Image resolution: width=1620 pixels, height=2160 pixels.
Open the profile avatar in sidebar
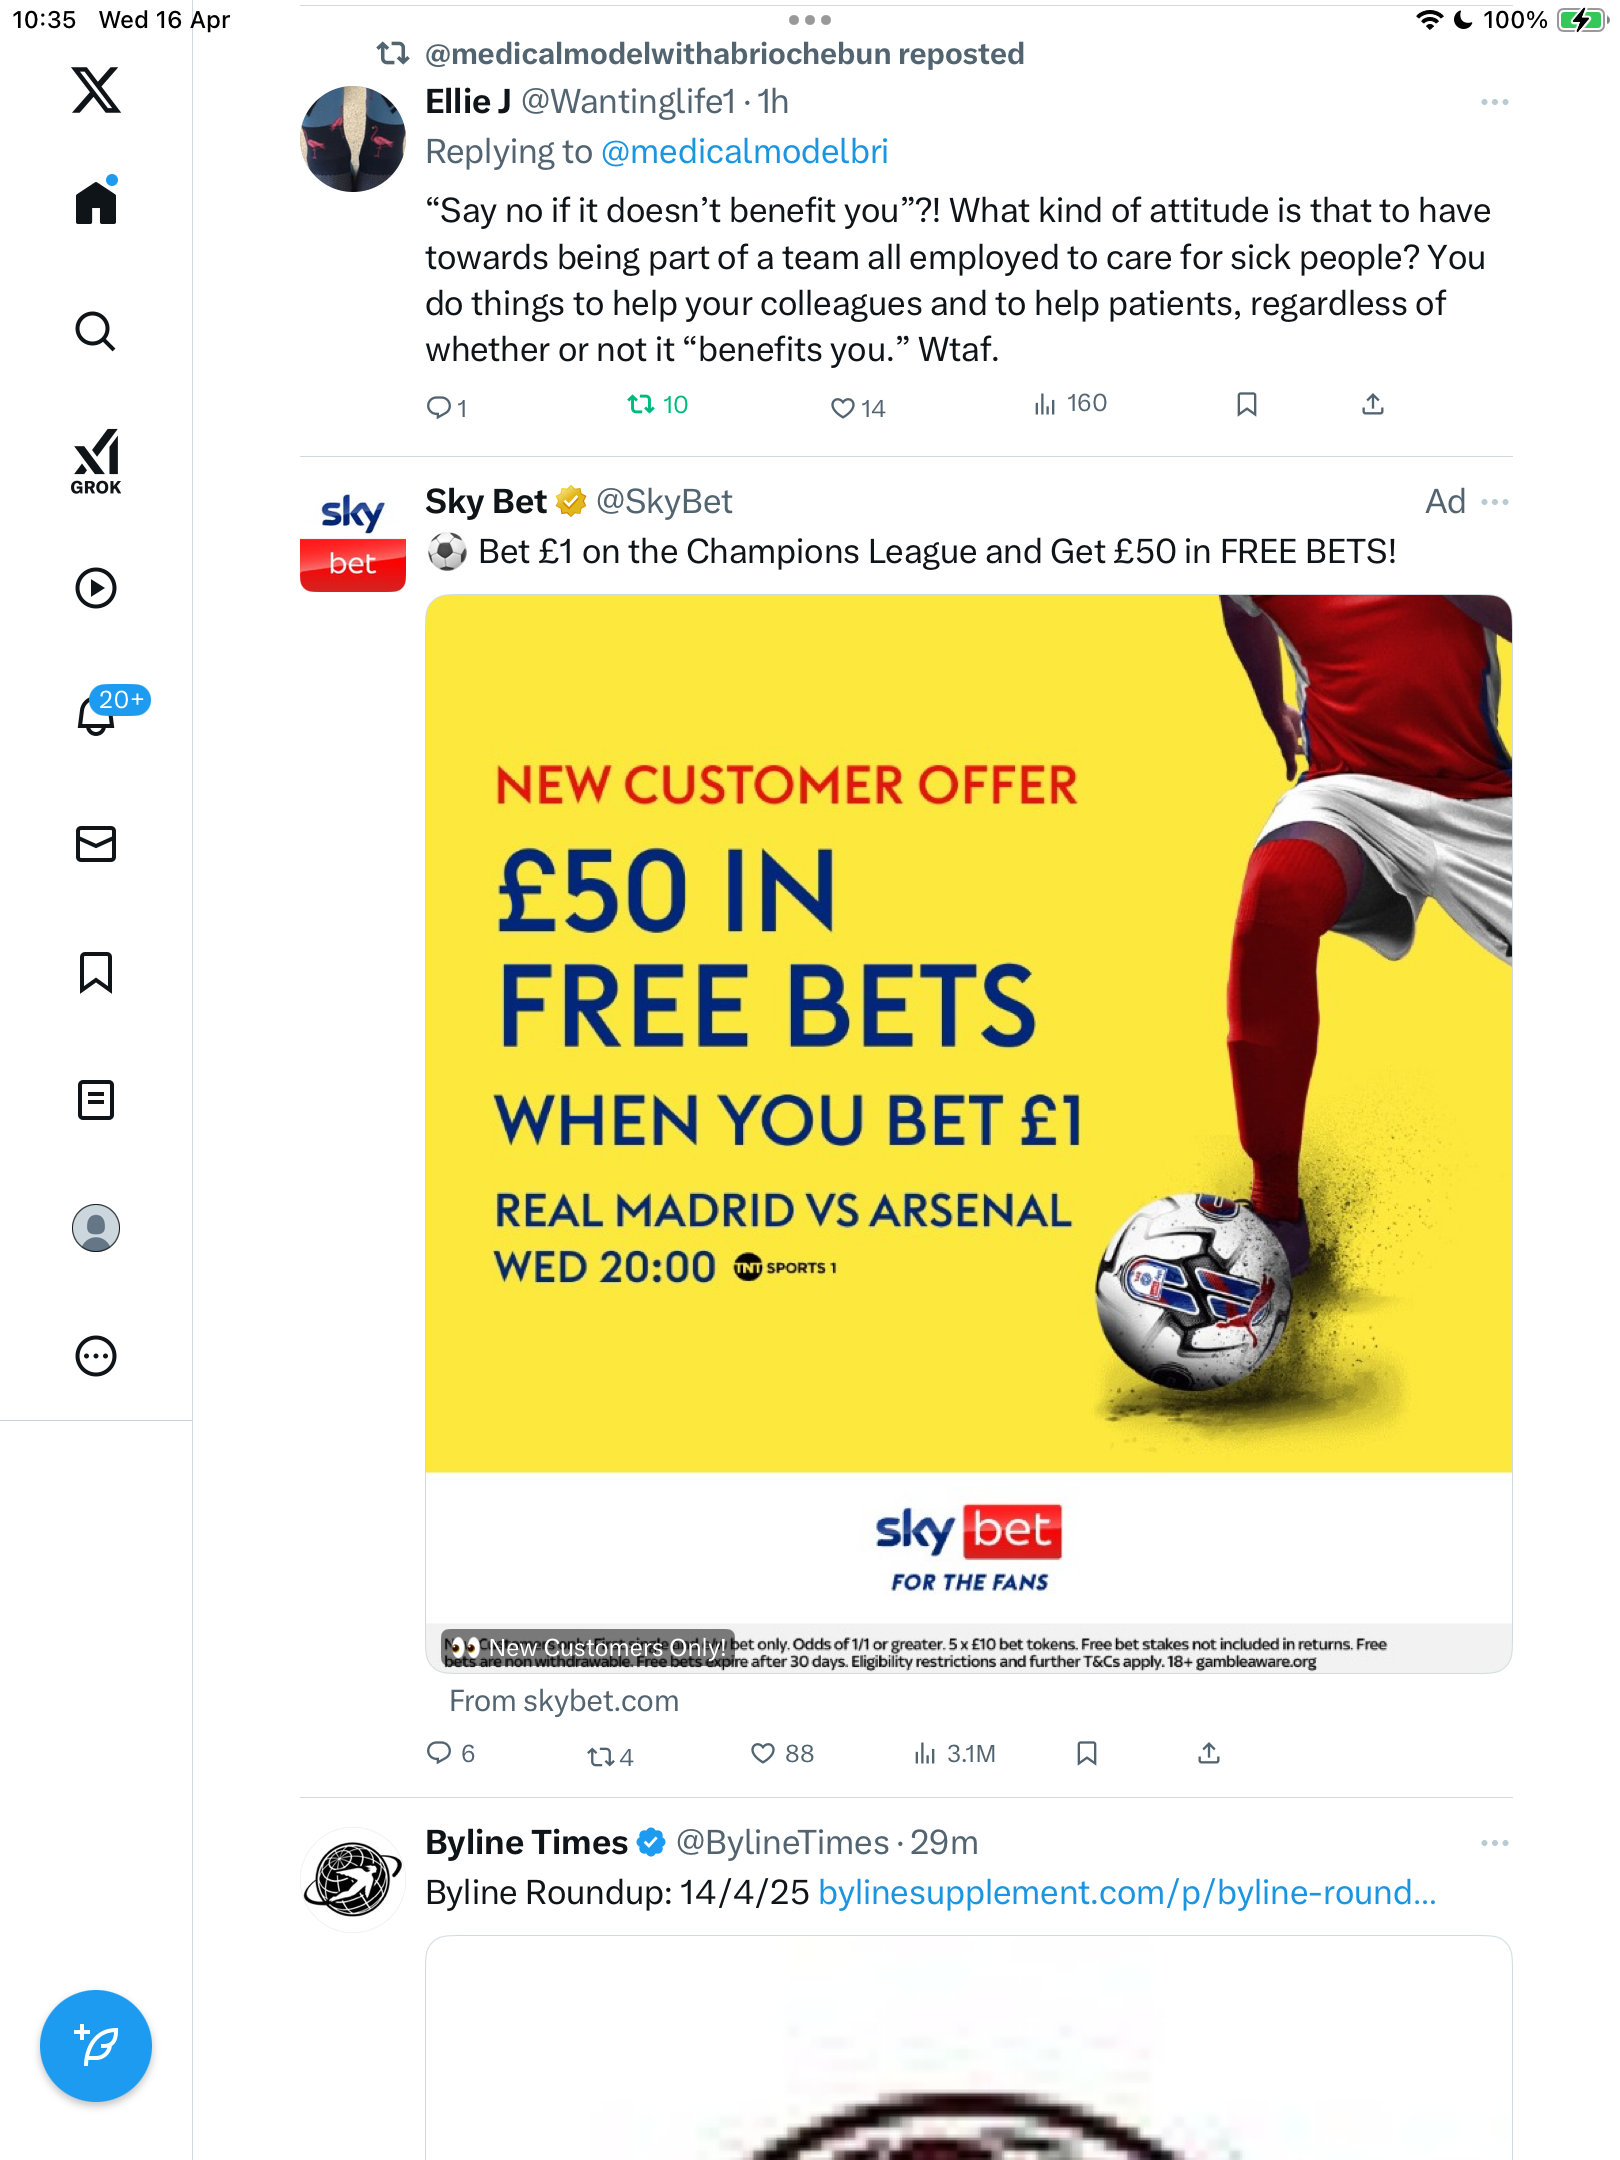(x=96, y=1228)
